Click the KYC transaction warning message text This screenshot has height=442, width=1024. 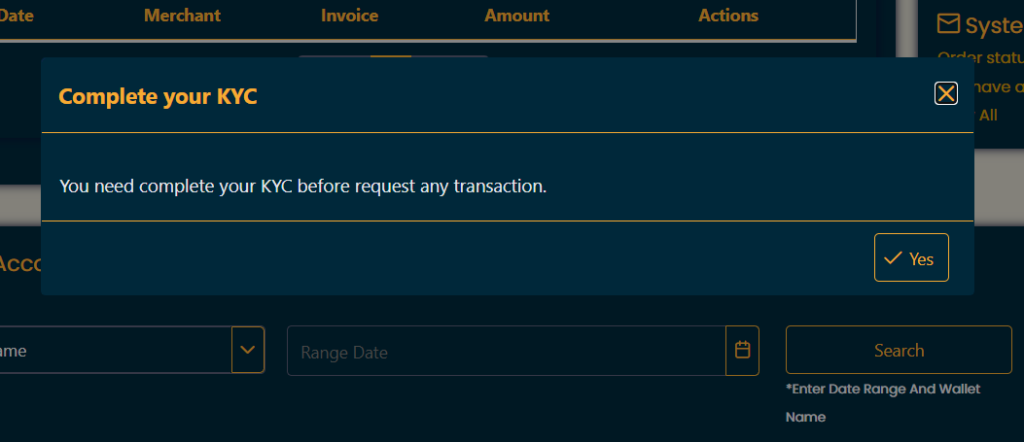tap(303, 186)
